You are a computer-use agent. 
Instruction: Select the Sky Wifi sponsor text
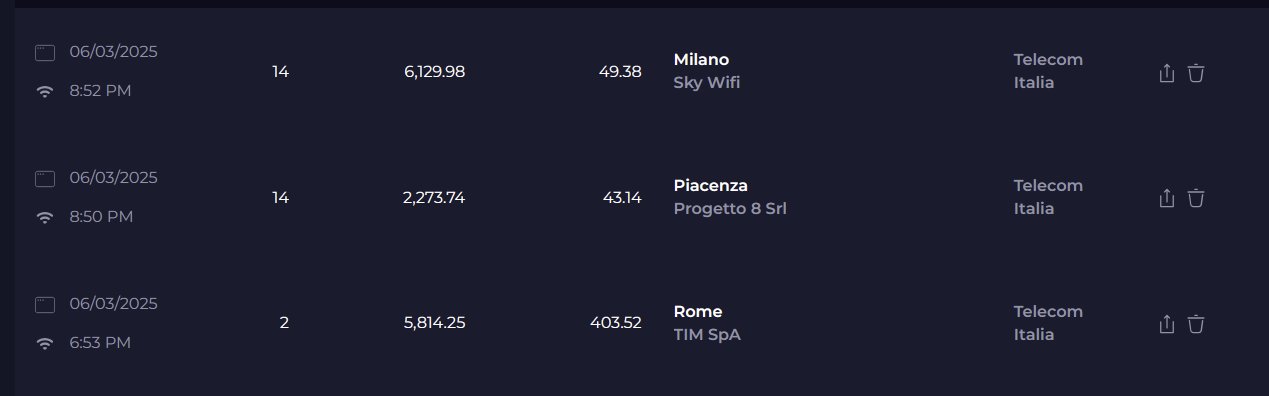707,83
